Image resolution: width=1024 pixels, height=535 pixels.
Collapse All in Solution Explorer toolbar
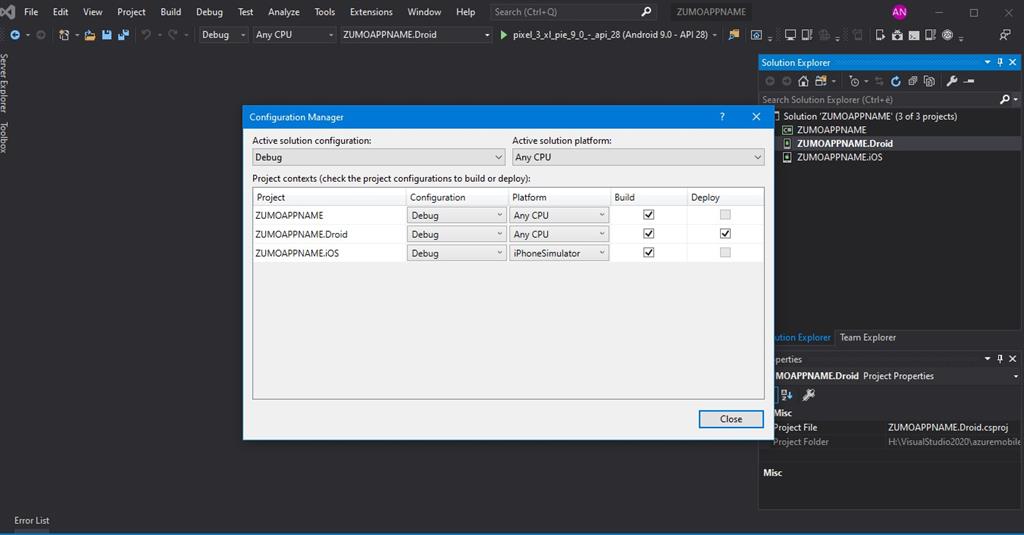coord(913,81)
